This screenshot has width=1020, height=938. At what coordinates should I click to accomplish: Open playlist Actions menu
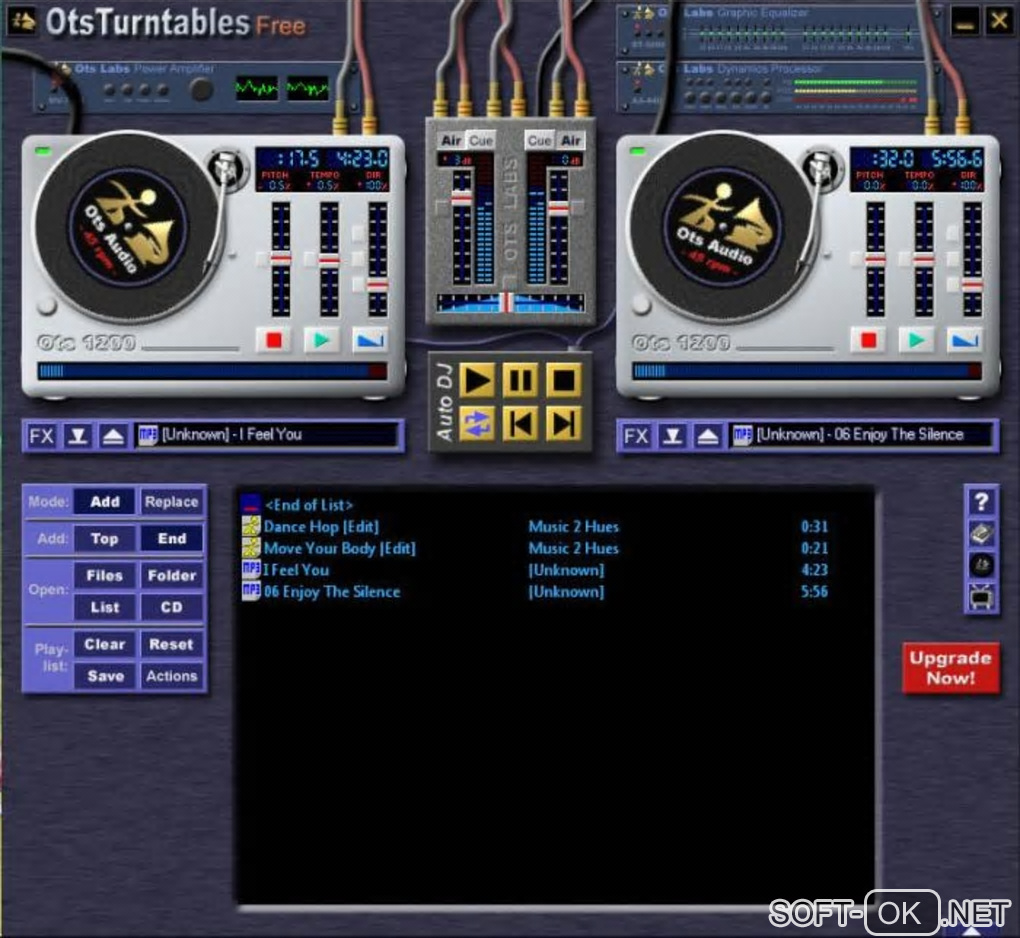pos(172,676)
